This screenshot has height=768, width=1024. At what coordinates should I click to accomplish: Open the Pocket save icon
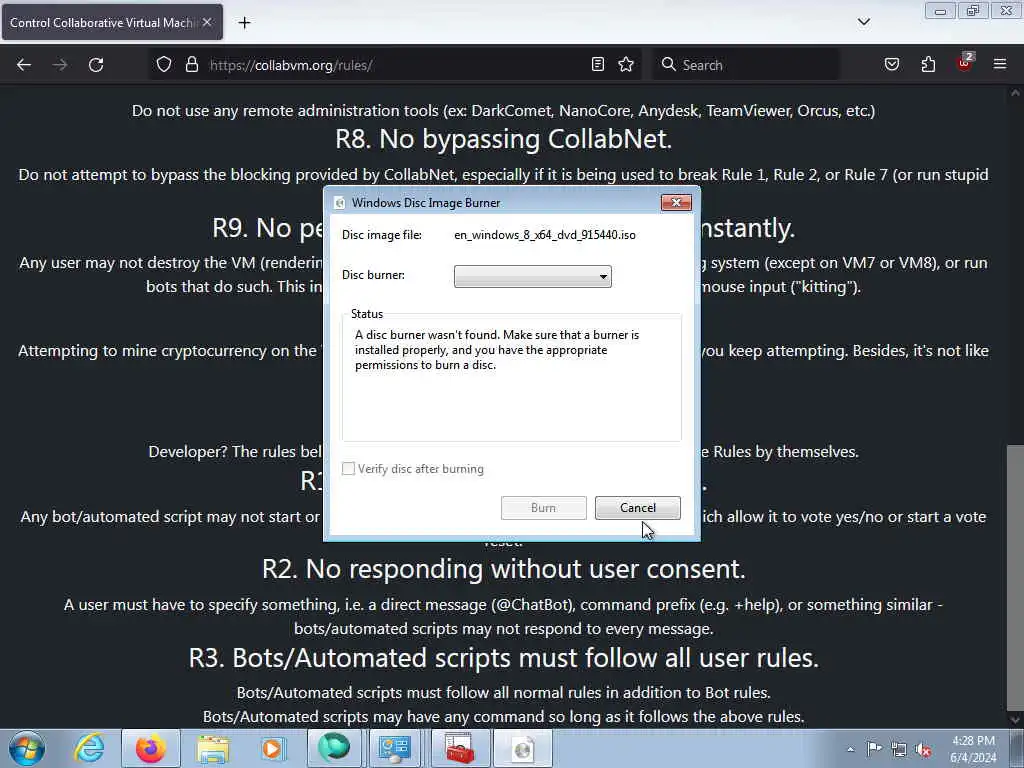click(892, 65)
